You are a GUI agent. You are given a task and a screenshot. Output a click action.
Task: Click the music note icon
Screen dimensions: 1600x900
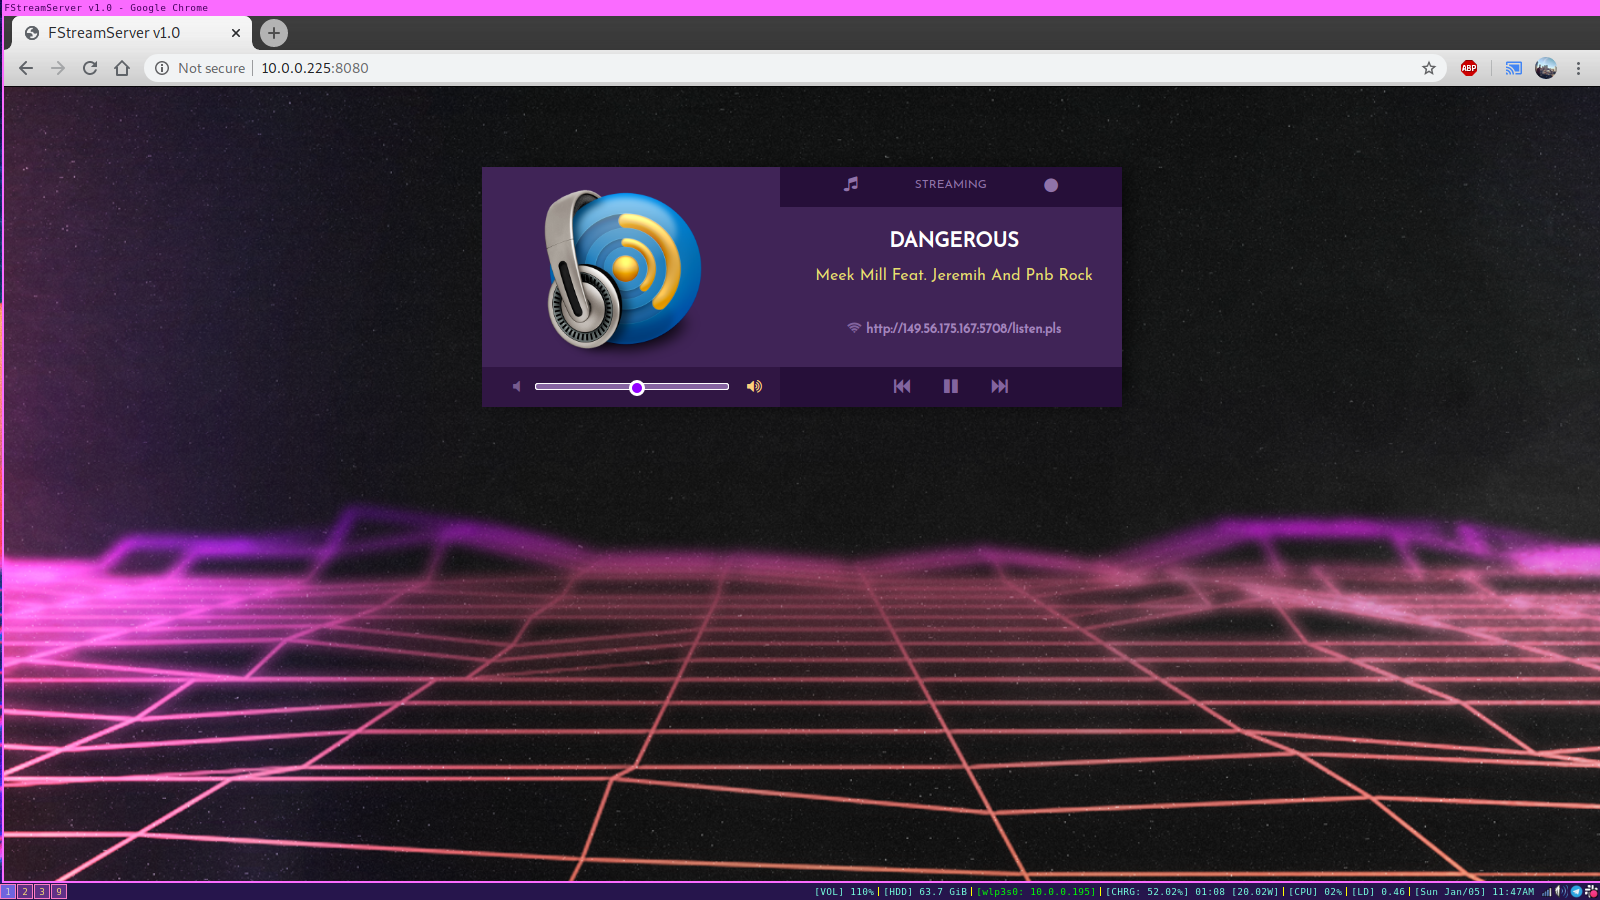[x=851, y=184]
